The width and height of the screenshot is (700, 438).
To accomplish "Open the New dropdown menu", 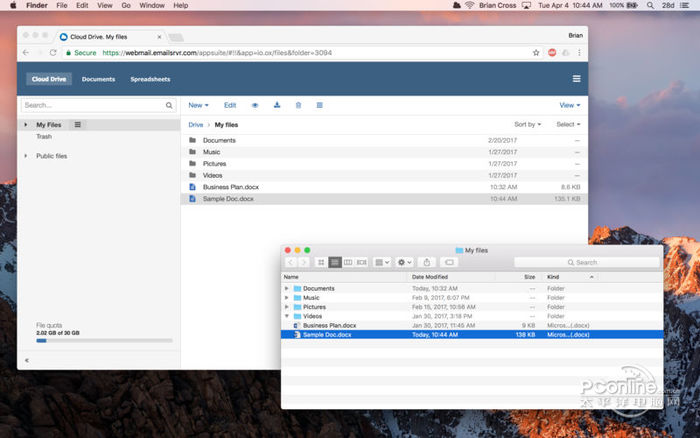I will (198, 105).
